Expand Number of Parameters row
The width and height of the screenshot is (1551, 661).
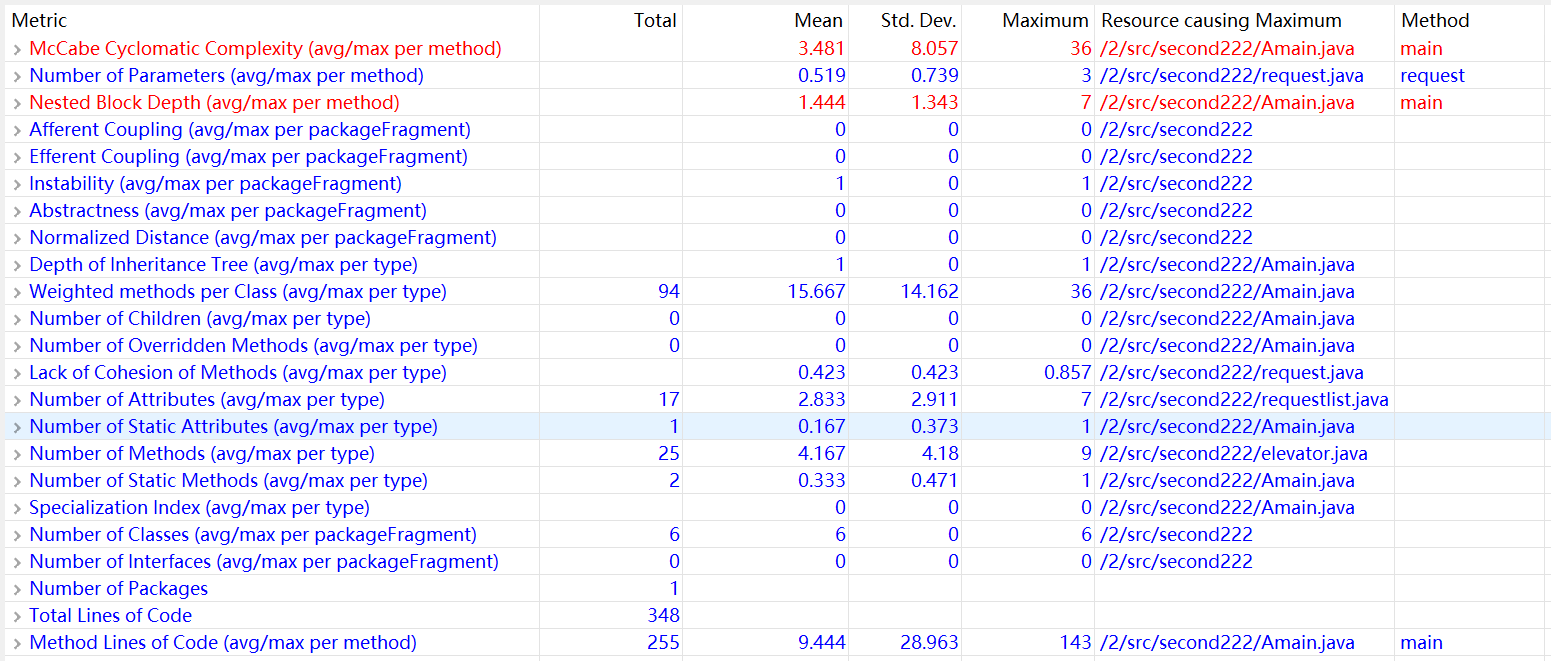(17, 76)
